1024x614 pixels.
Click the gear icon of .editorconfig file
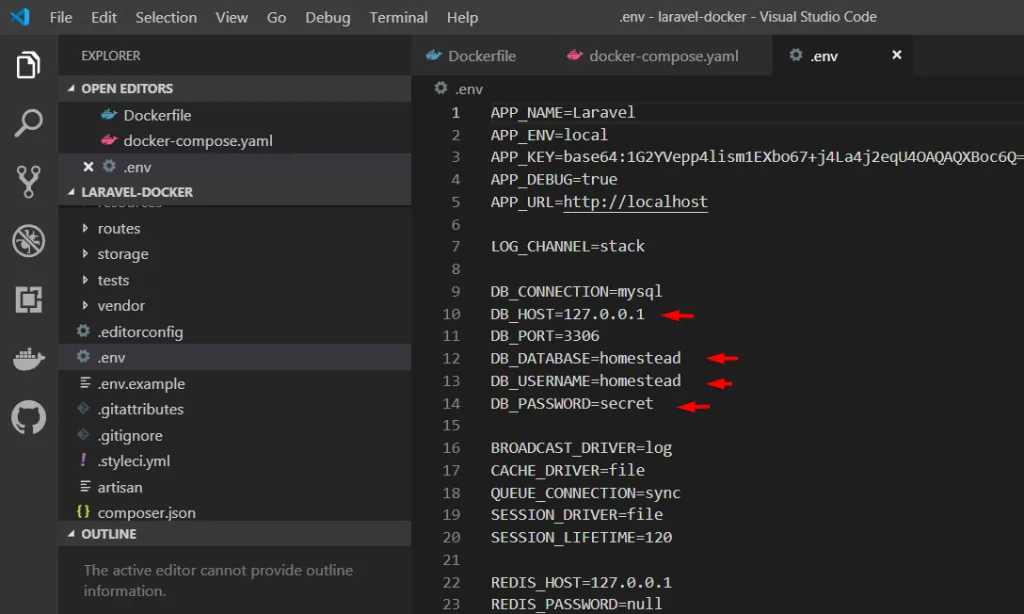(x=83, y=331)
